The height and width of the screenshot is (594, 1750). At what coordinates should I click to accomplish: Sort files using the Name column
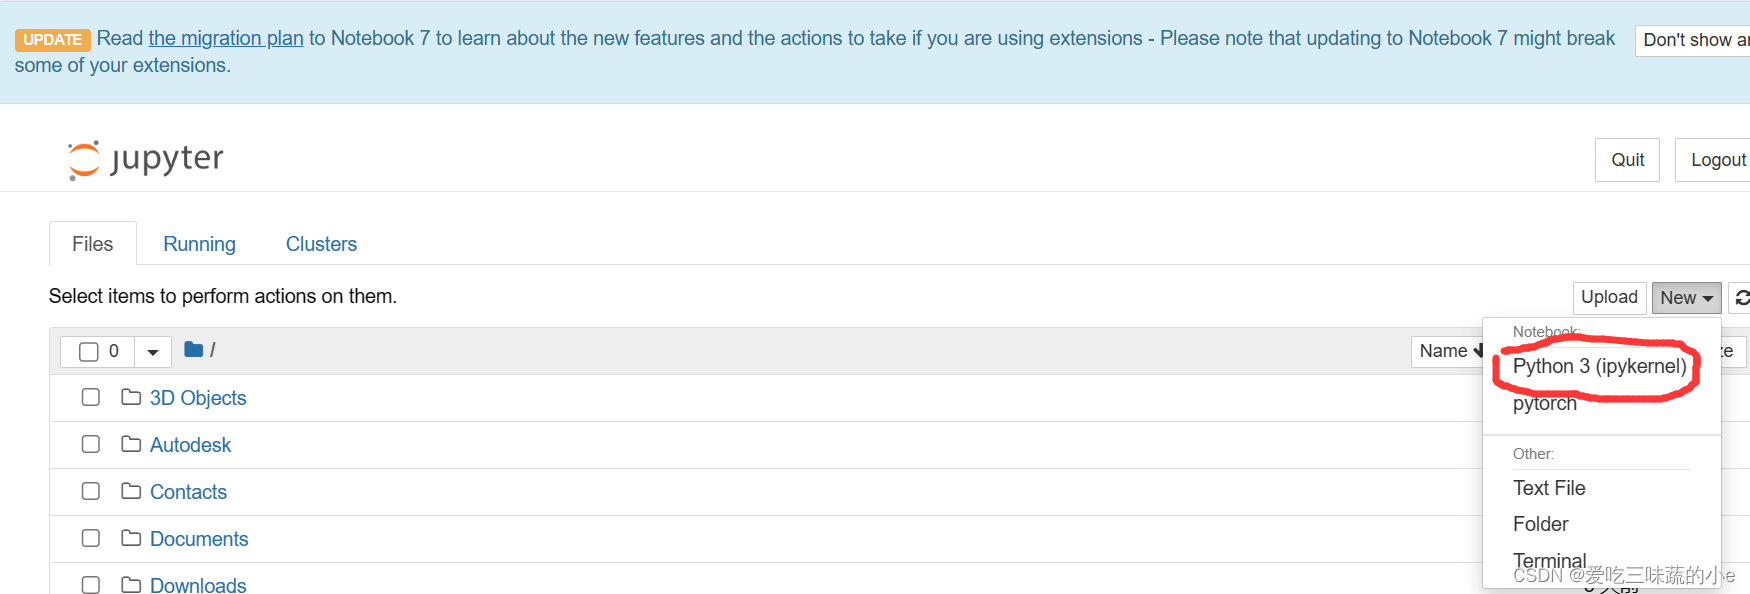[x=1446, y=351]
